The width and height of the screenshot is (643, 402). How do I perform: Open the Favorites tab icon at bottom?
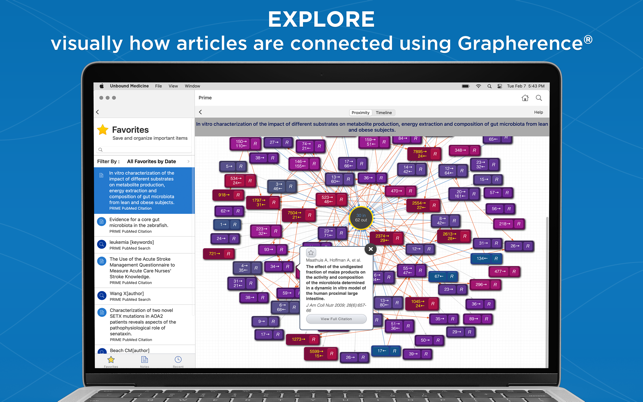[111, 361]
